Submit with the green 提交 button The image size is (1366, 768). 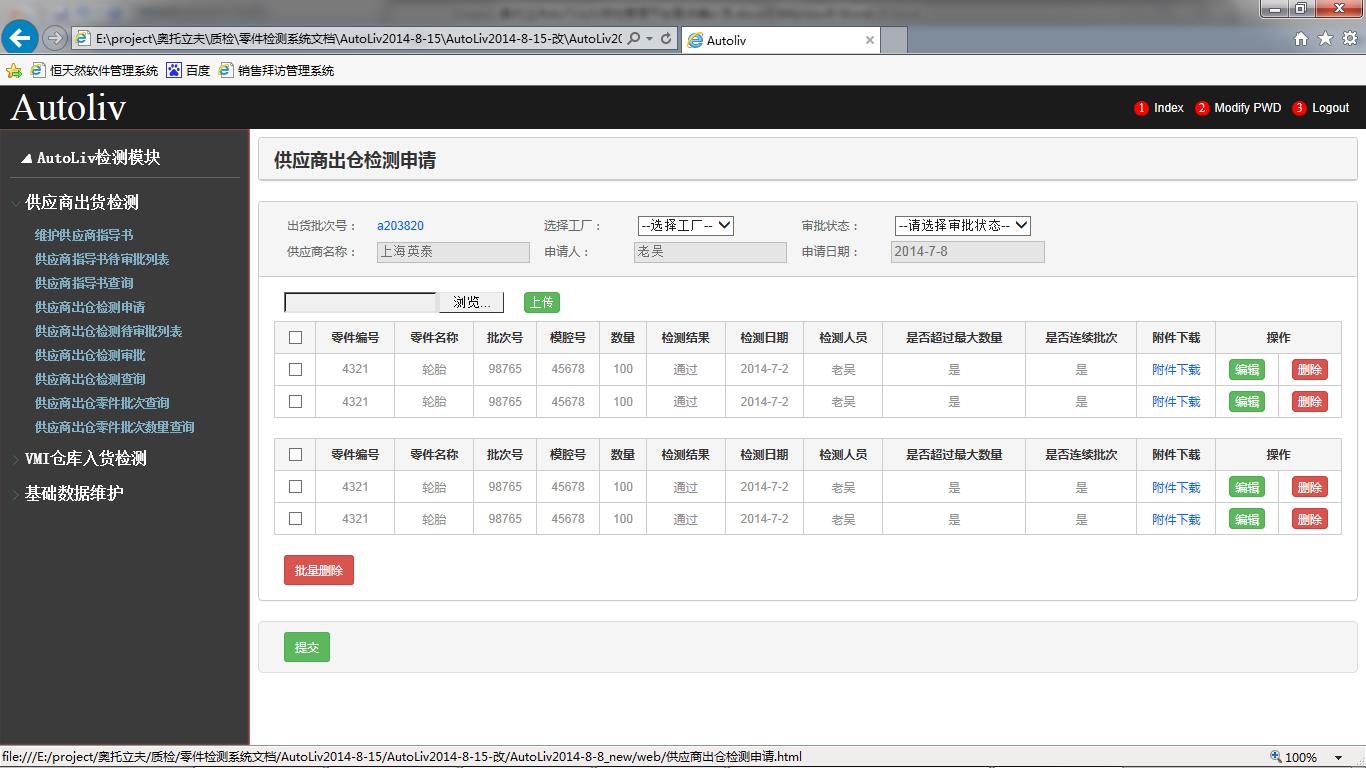307,647
